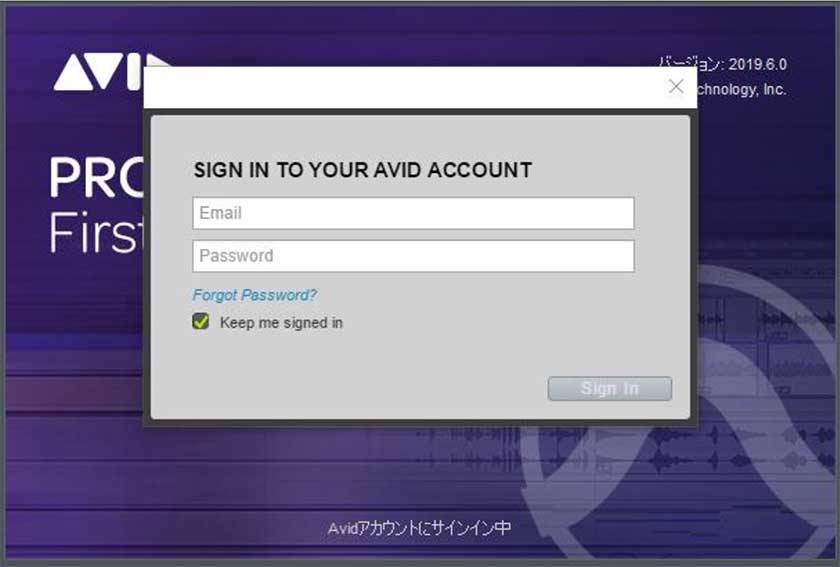The height and width of the screenshot is (567, 840).
Task: Click the large PRO title text
Action: (96, 177)
